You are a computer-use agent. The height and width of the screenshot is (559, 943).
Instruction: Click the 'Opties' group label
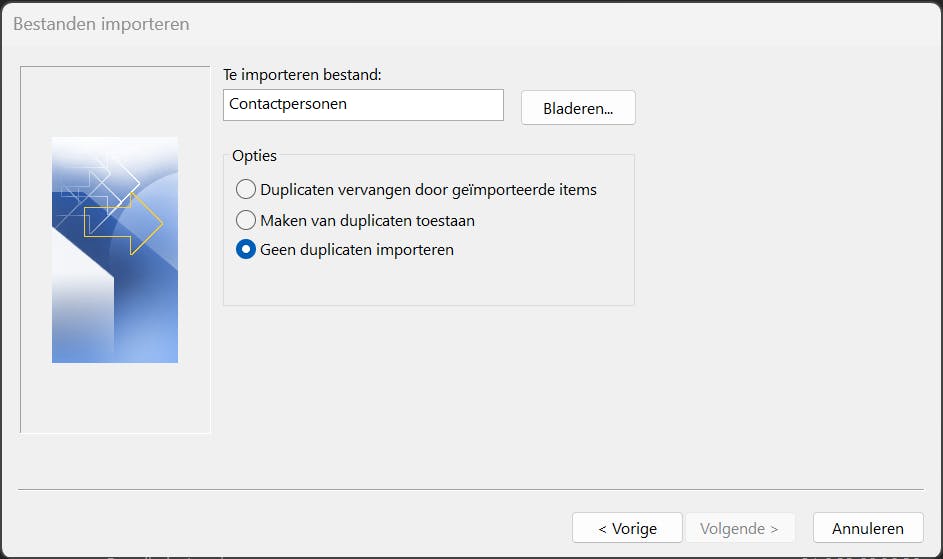pos(254,155)
